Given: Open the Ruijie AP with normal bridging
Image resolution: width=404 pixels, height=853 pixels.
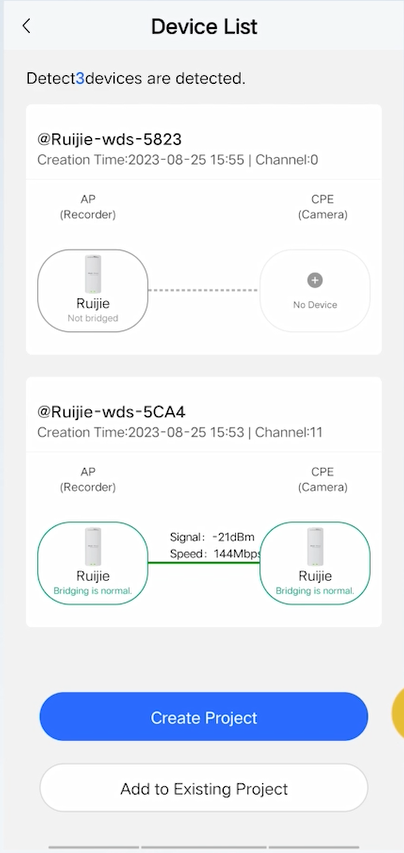Looking at the screenshot, I should point(92,563).
